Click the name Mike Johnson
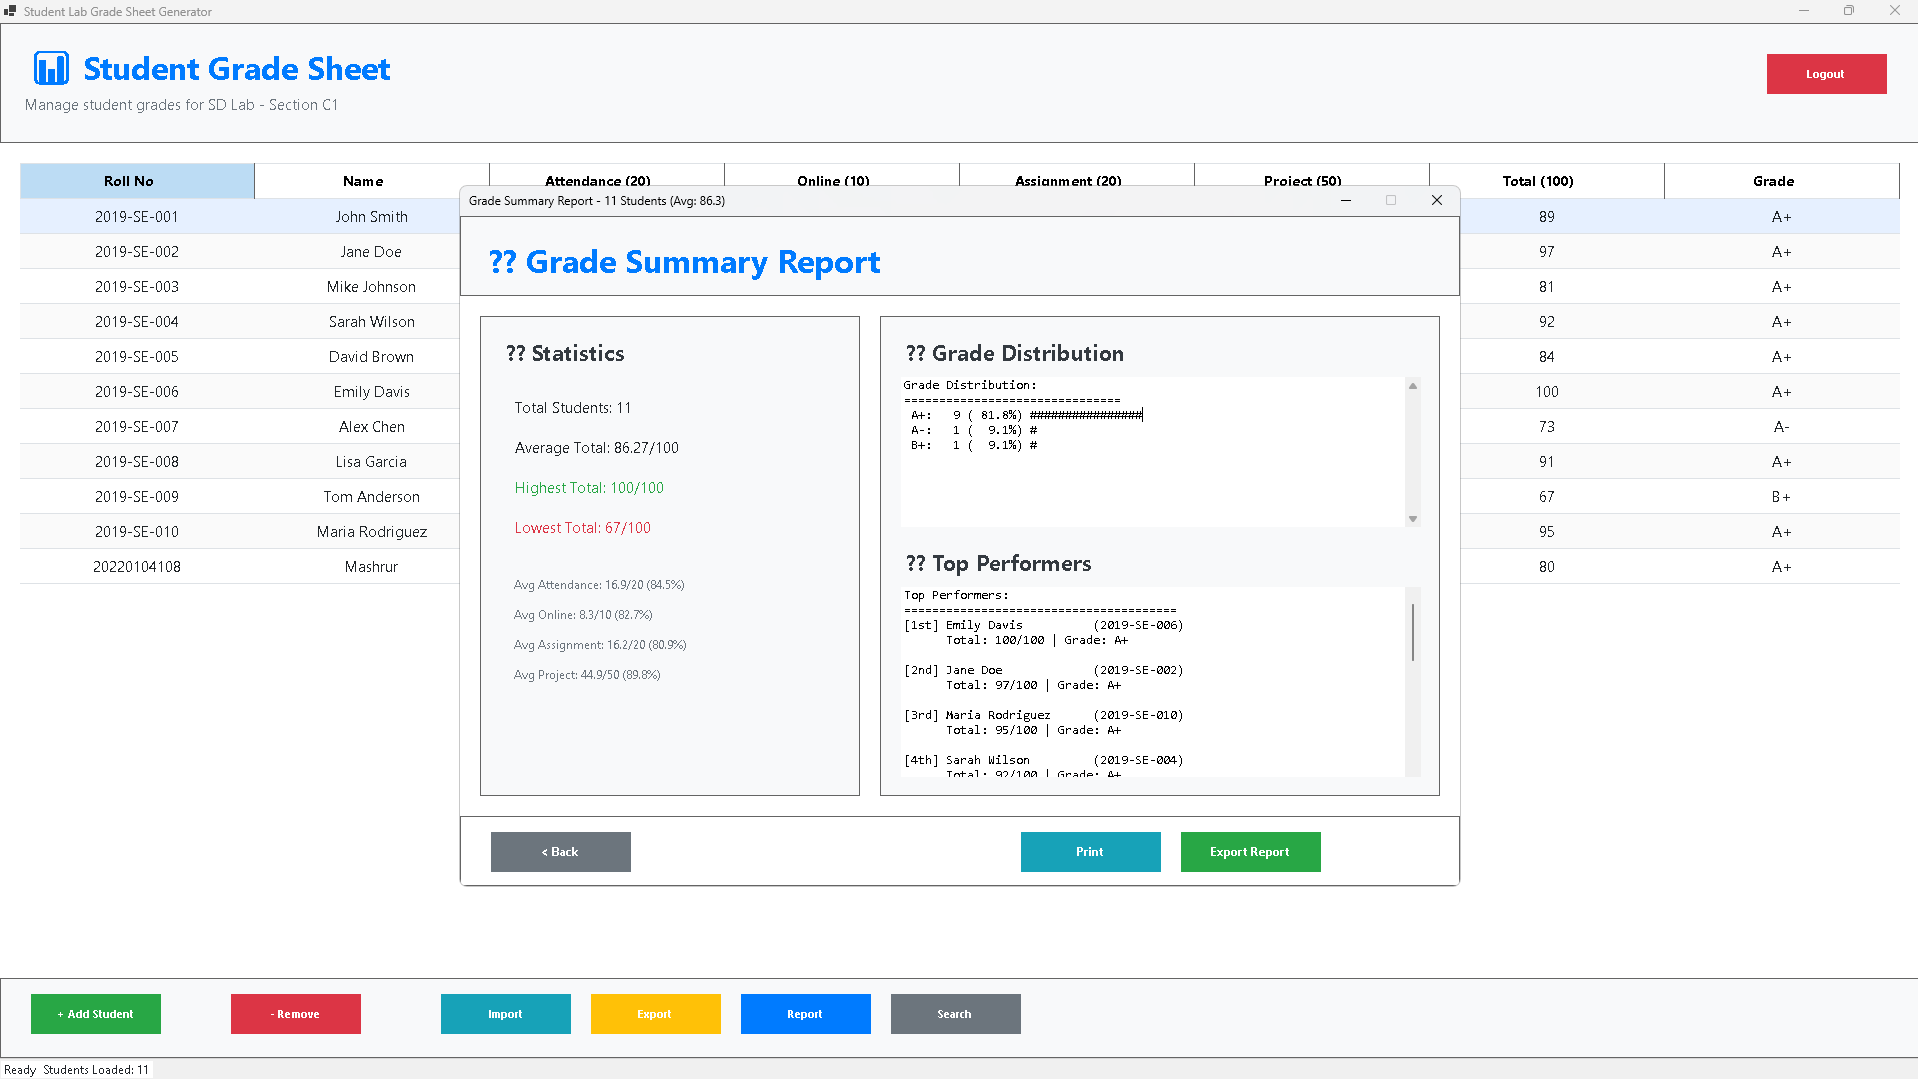The height and width of the screenshot is (1079, 1918). pos(372,286)
